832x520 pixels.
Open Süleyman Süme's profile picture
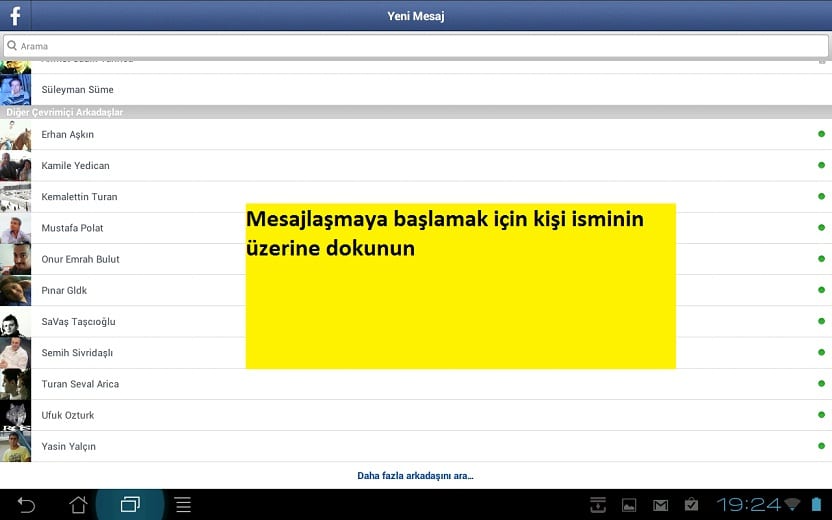point(15,90)
